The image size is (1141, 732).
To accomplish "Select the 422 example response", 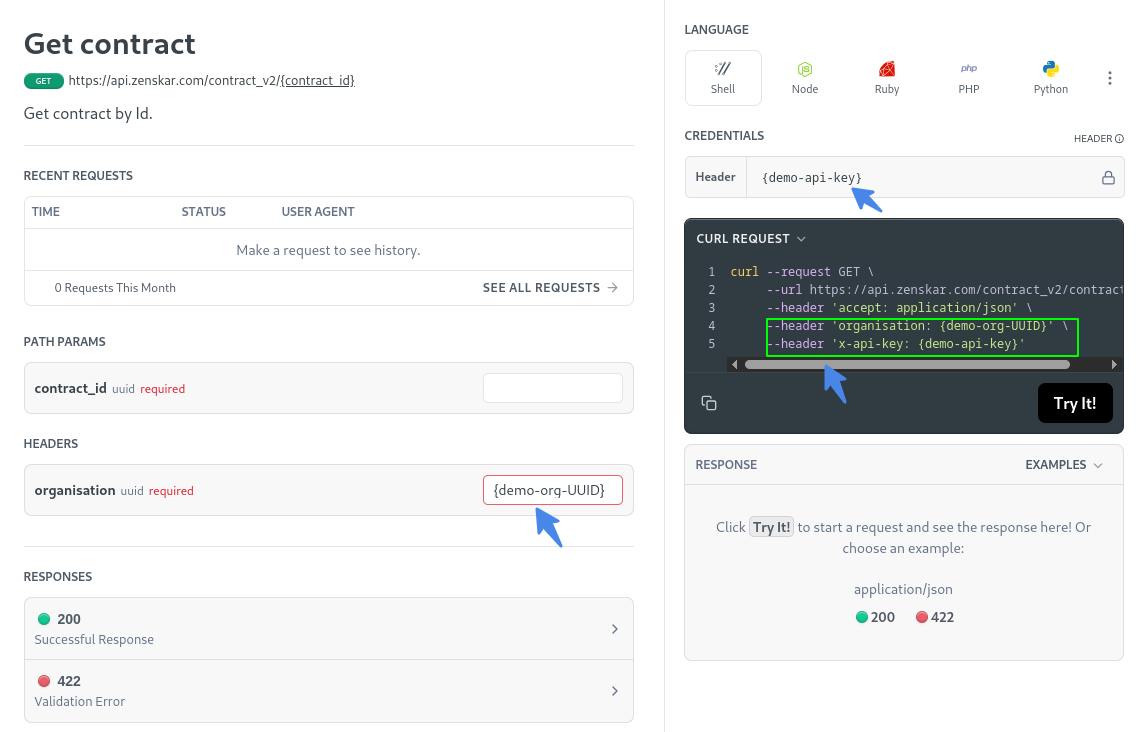I will [935, 617].
